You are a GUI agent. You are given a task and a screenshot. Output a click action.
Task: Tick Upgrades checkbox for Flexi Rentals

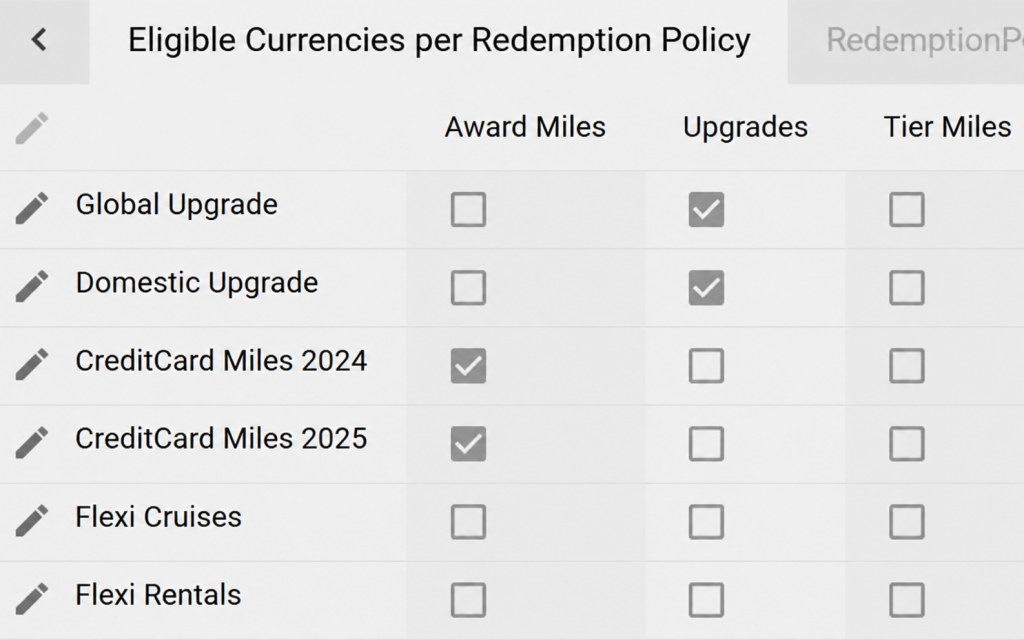coord(706,600)
